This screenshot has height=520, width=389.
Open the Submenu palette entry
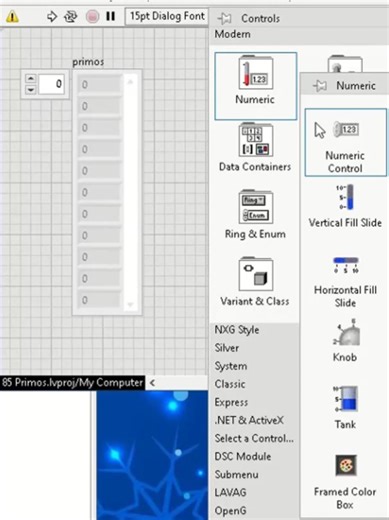[x=236, y=474]
